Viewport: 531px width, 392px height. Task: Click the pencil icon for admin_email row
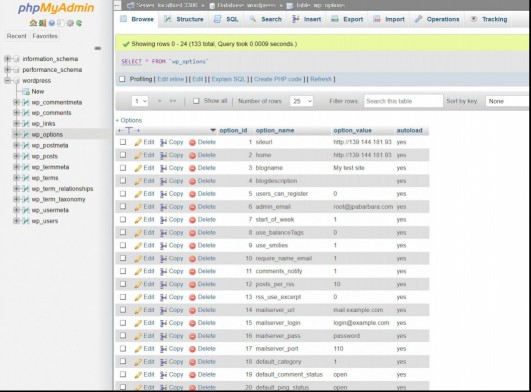point(138,207)
